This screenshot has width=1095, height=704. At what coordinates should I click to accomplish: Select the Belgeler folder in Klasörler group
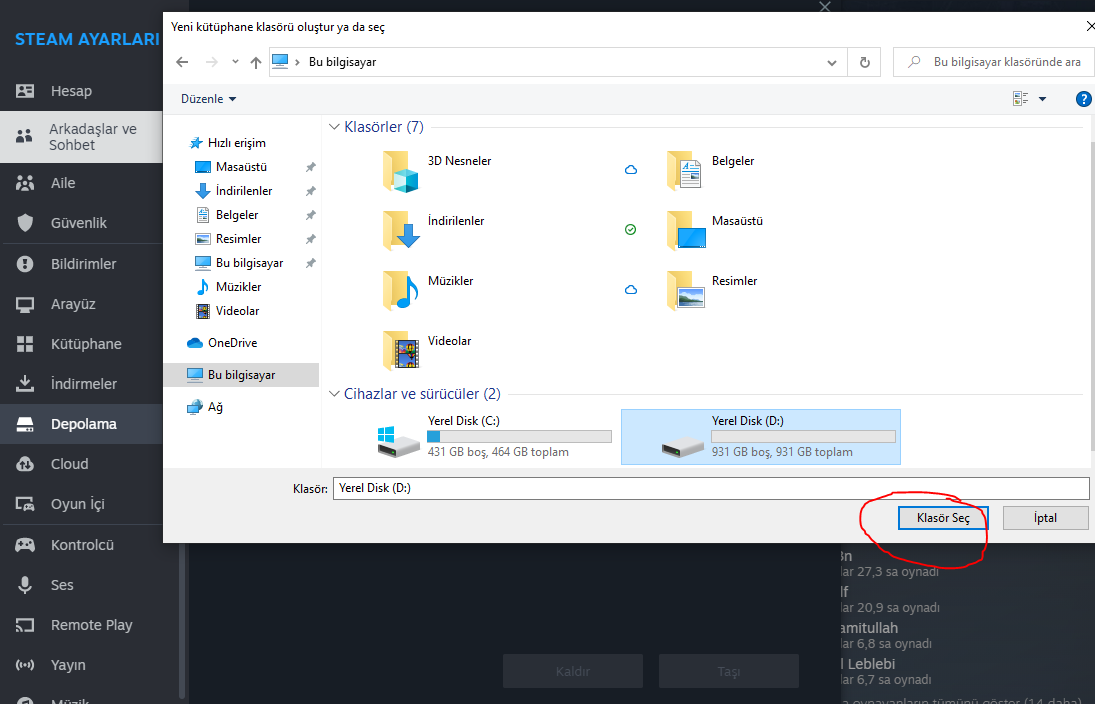coord(711,172)
